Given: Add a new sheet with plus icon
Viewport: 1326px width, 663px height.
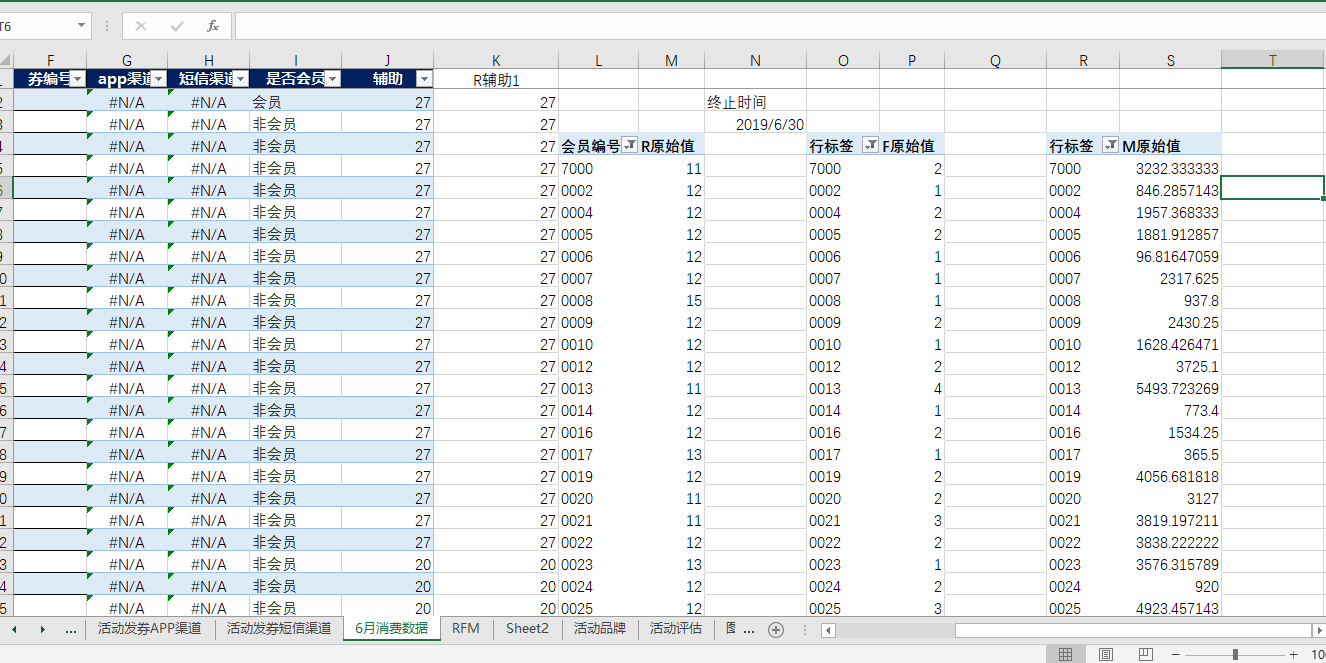Looking at the screenshot, I should pyautogui.click(x=775, y=629).
